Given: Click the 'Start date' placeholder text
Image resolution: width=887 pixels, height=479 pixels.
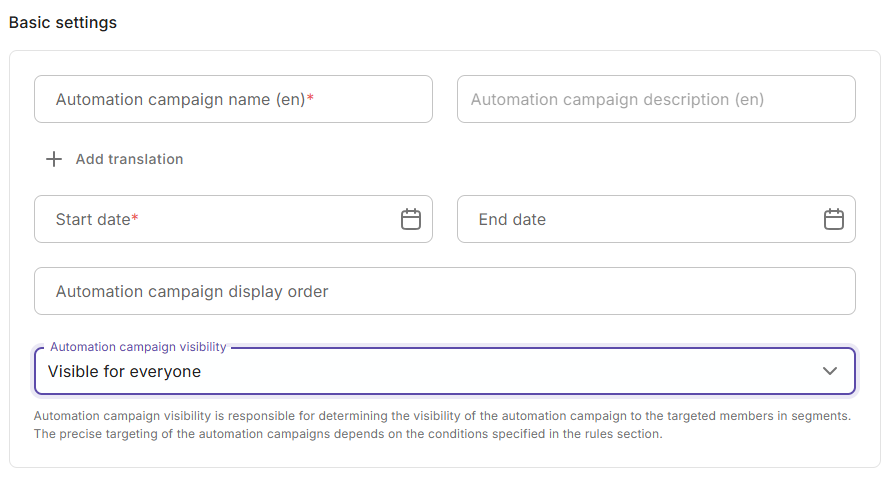Looking at the screenshot, I should coord(93,220).
